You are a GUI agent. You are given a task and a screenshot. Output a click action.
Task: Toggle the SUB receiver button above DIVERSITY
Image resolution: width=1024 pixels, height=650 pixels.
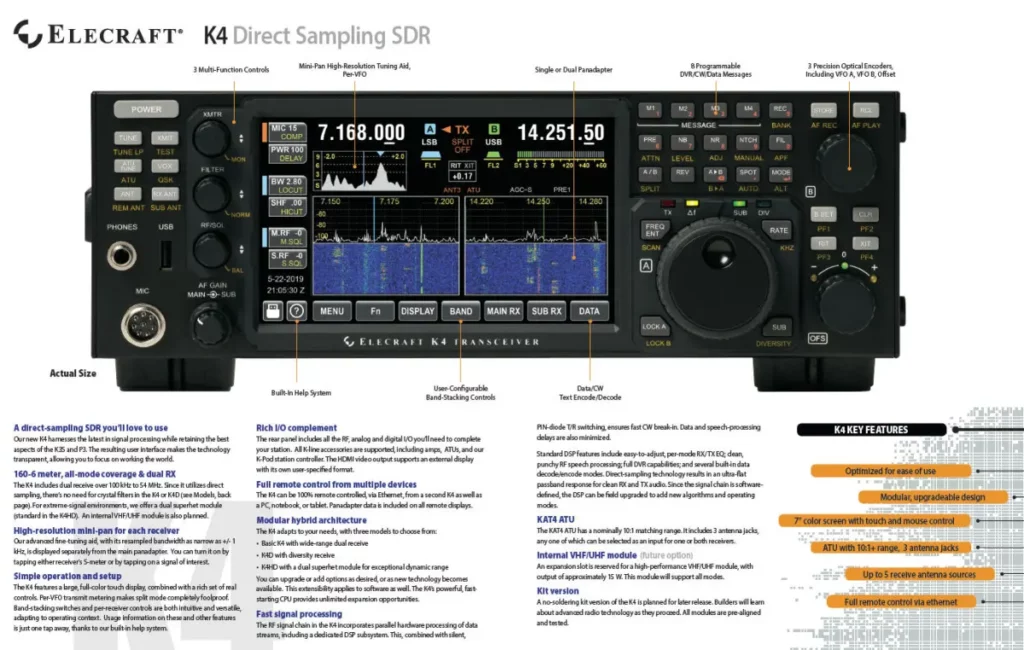click(778, 327)
